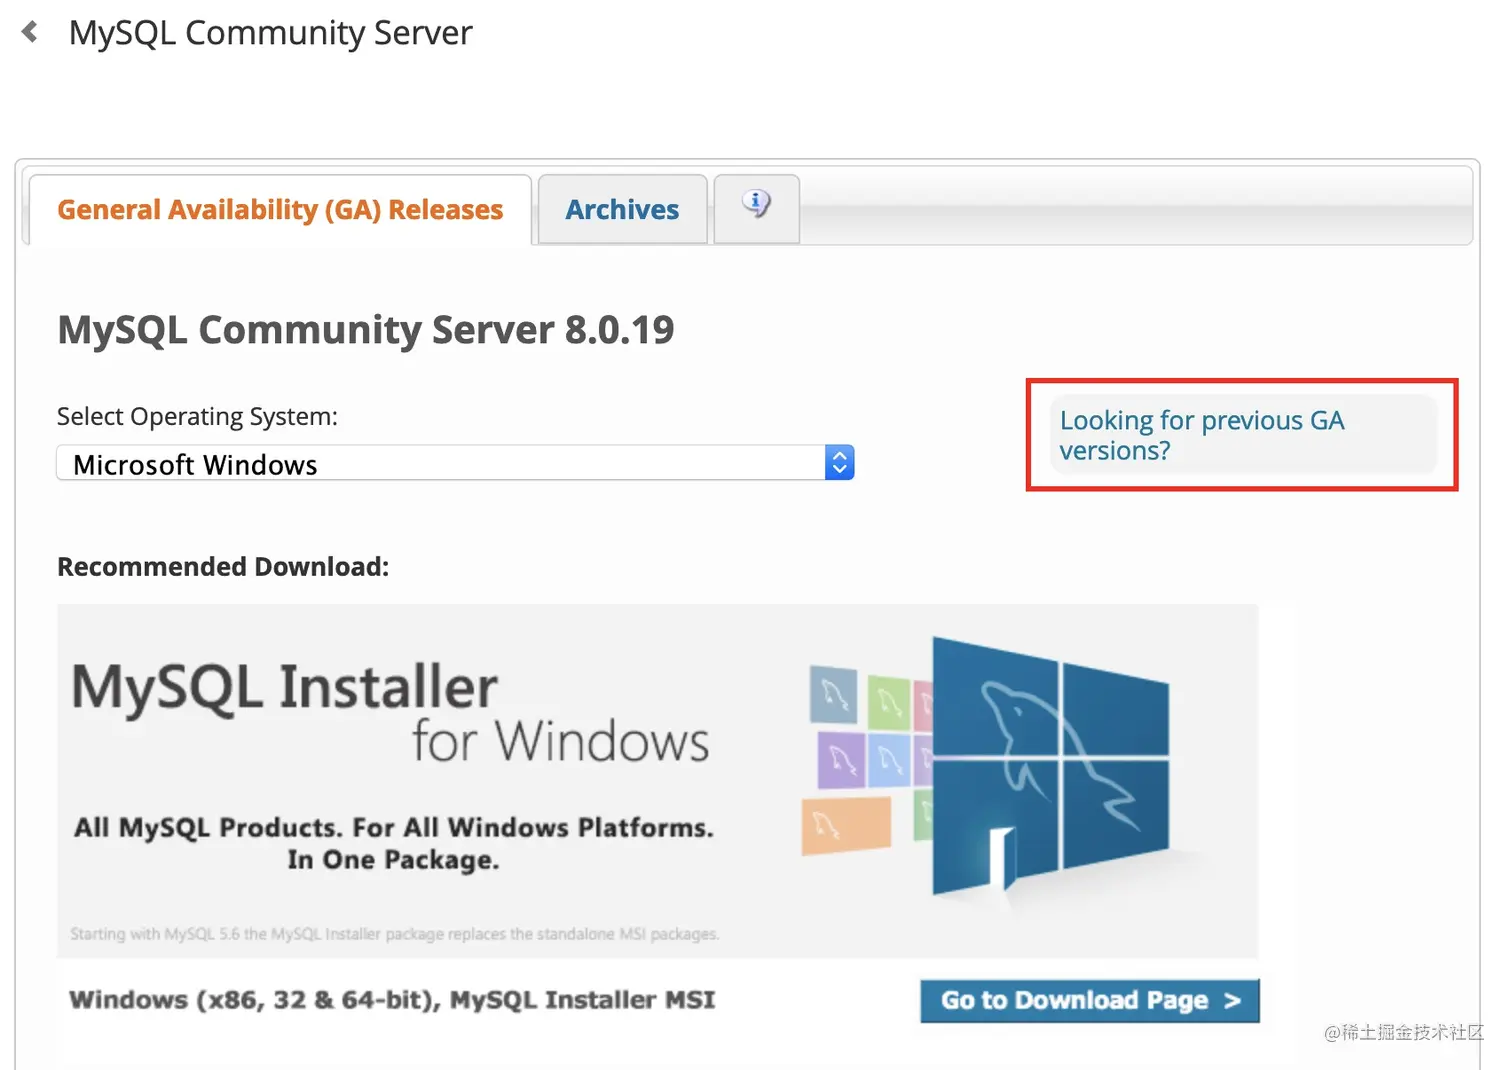Click the small light-blue dolphin tile

click(x=889, y=760)
